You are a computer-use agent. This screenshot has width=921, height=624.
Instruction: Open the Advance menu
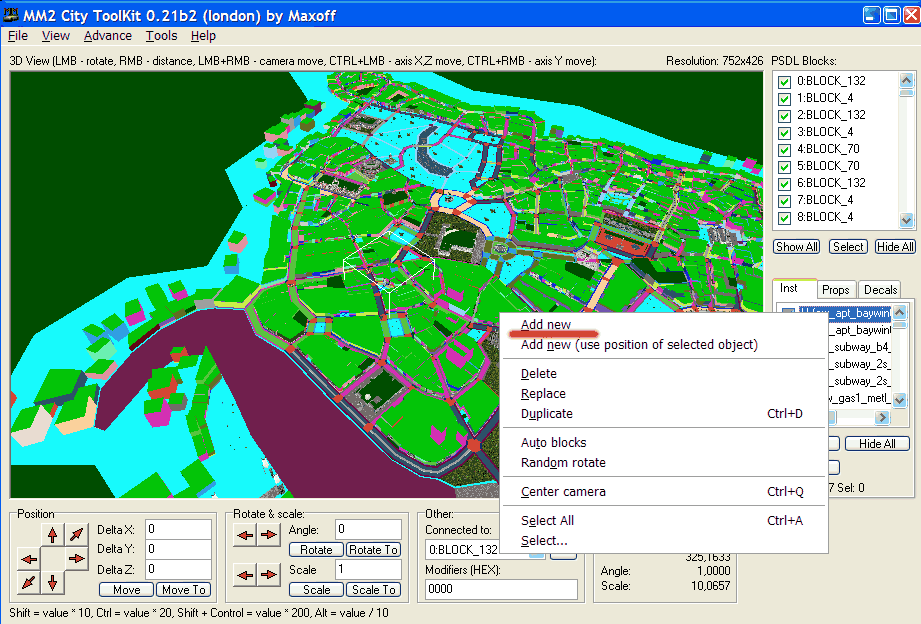click(x=107, y=35)
